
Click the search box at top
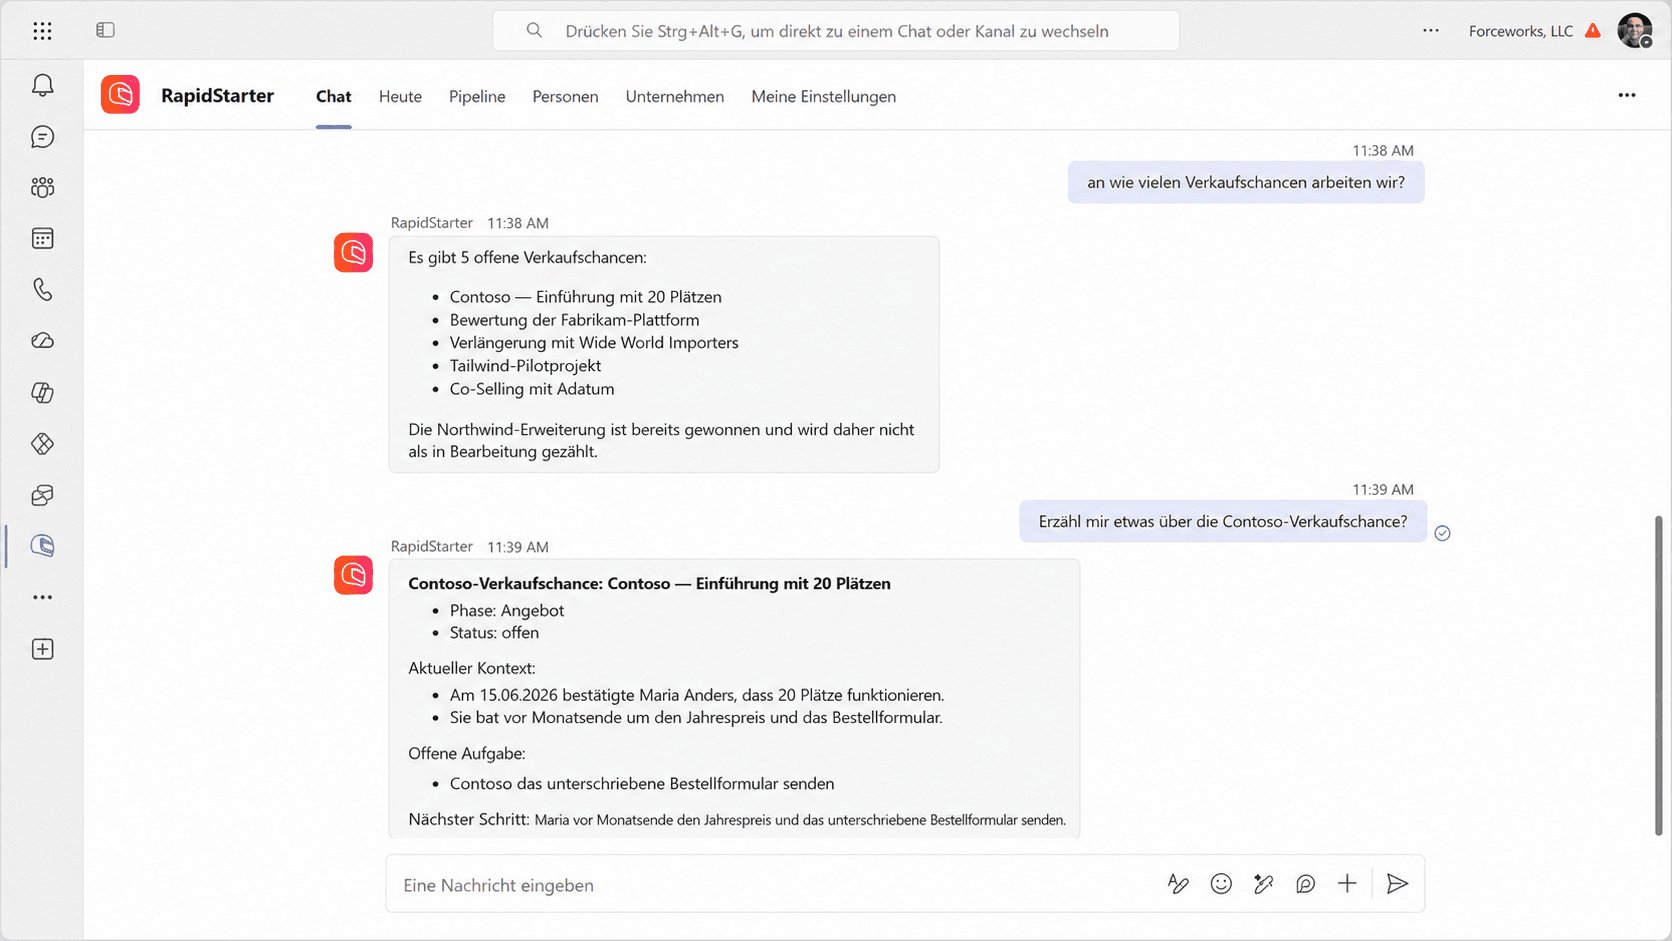click(836, 31)
